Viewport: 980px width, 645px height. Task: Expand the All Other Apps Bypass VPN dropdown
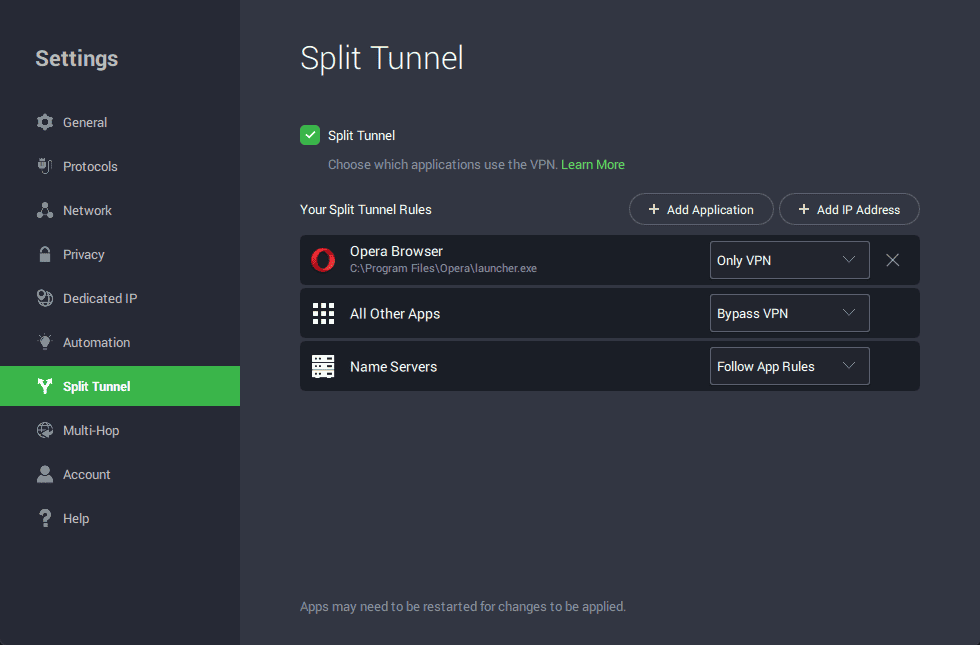point(789,313)
